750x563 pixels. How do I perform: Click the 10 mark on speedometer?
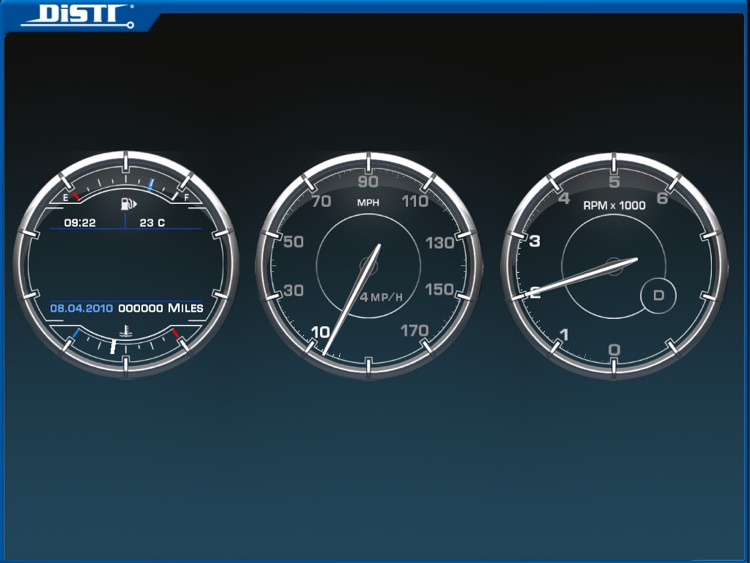click(x=320, y=331)
